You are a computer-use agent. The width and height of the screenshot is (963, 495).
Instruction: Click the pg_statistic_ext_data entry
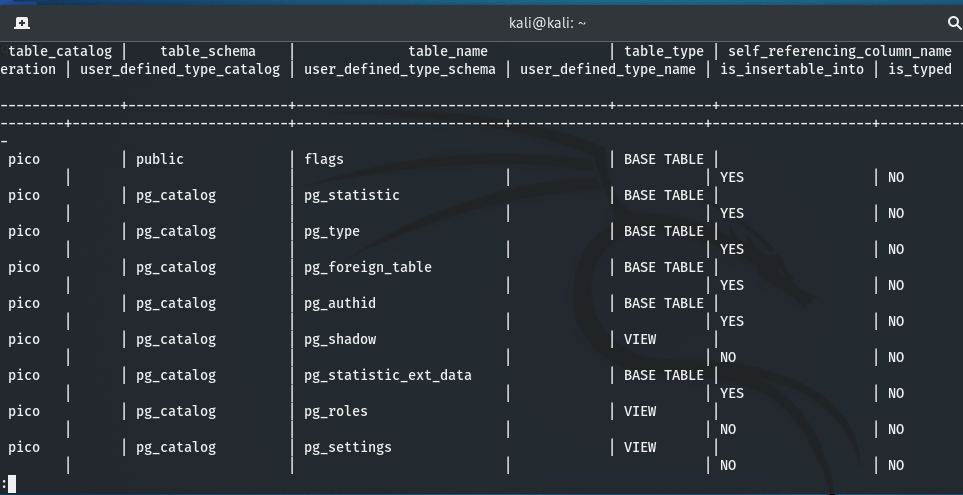tap(388, 375)
